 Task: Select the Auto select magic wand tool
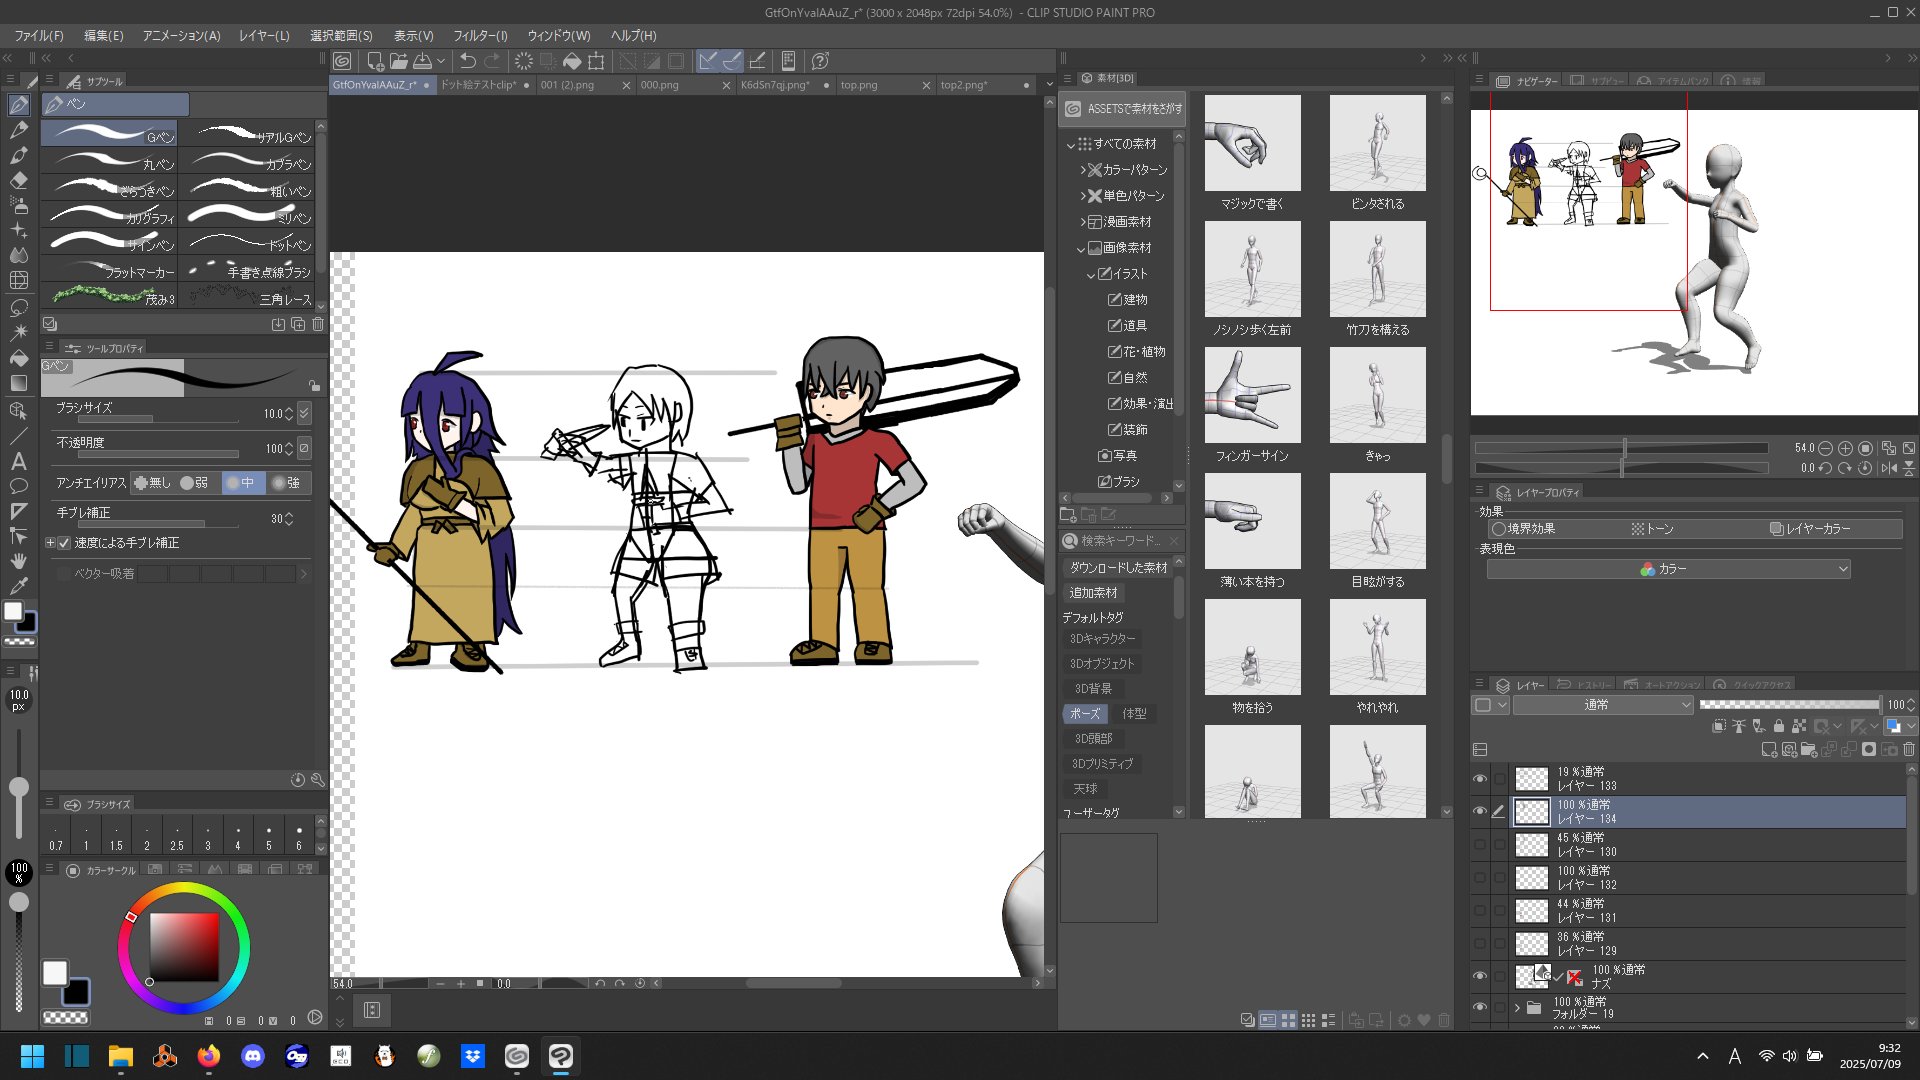pos(18,332)
